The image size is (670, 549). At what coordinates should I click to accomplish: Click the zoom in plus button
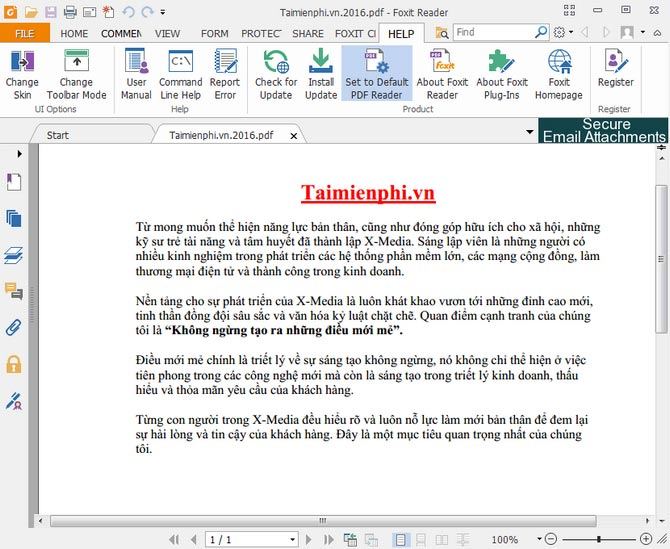pyautogui.click(x=646, y=539)
